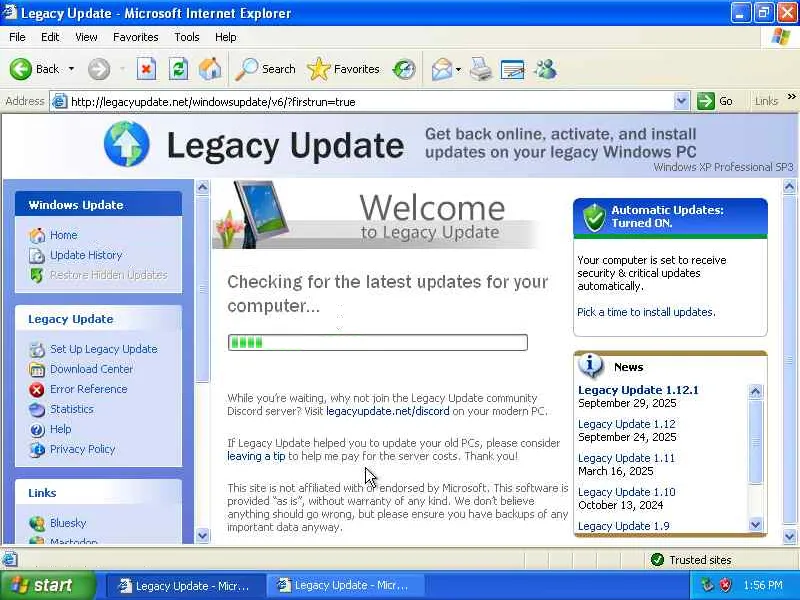This screenshot has width=800, height=600.
Task: Click the green Go arrow button
Action: [x=706, y=101]
